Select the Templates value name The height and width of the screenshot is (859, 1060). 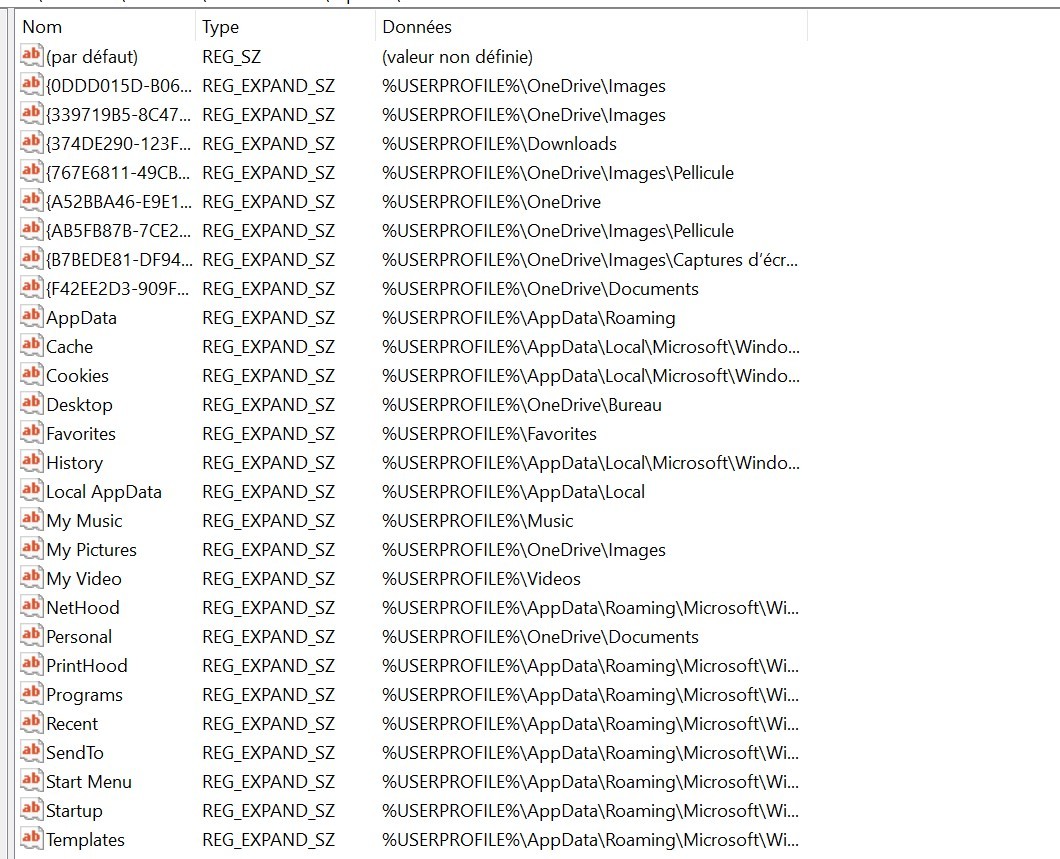[85, 840]
